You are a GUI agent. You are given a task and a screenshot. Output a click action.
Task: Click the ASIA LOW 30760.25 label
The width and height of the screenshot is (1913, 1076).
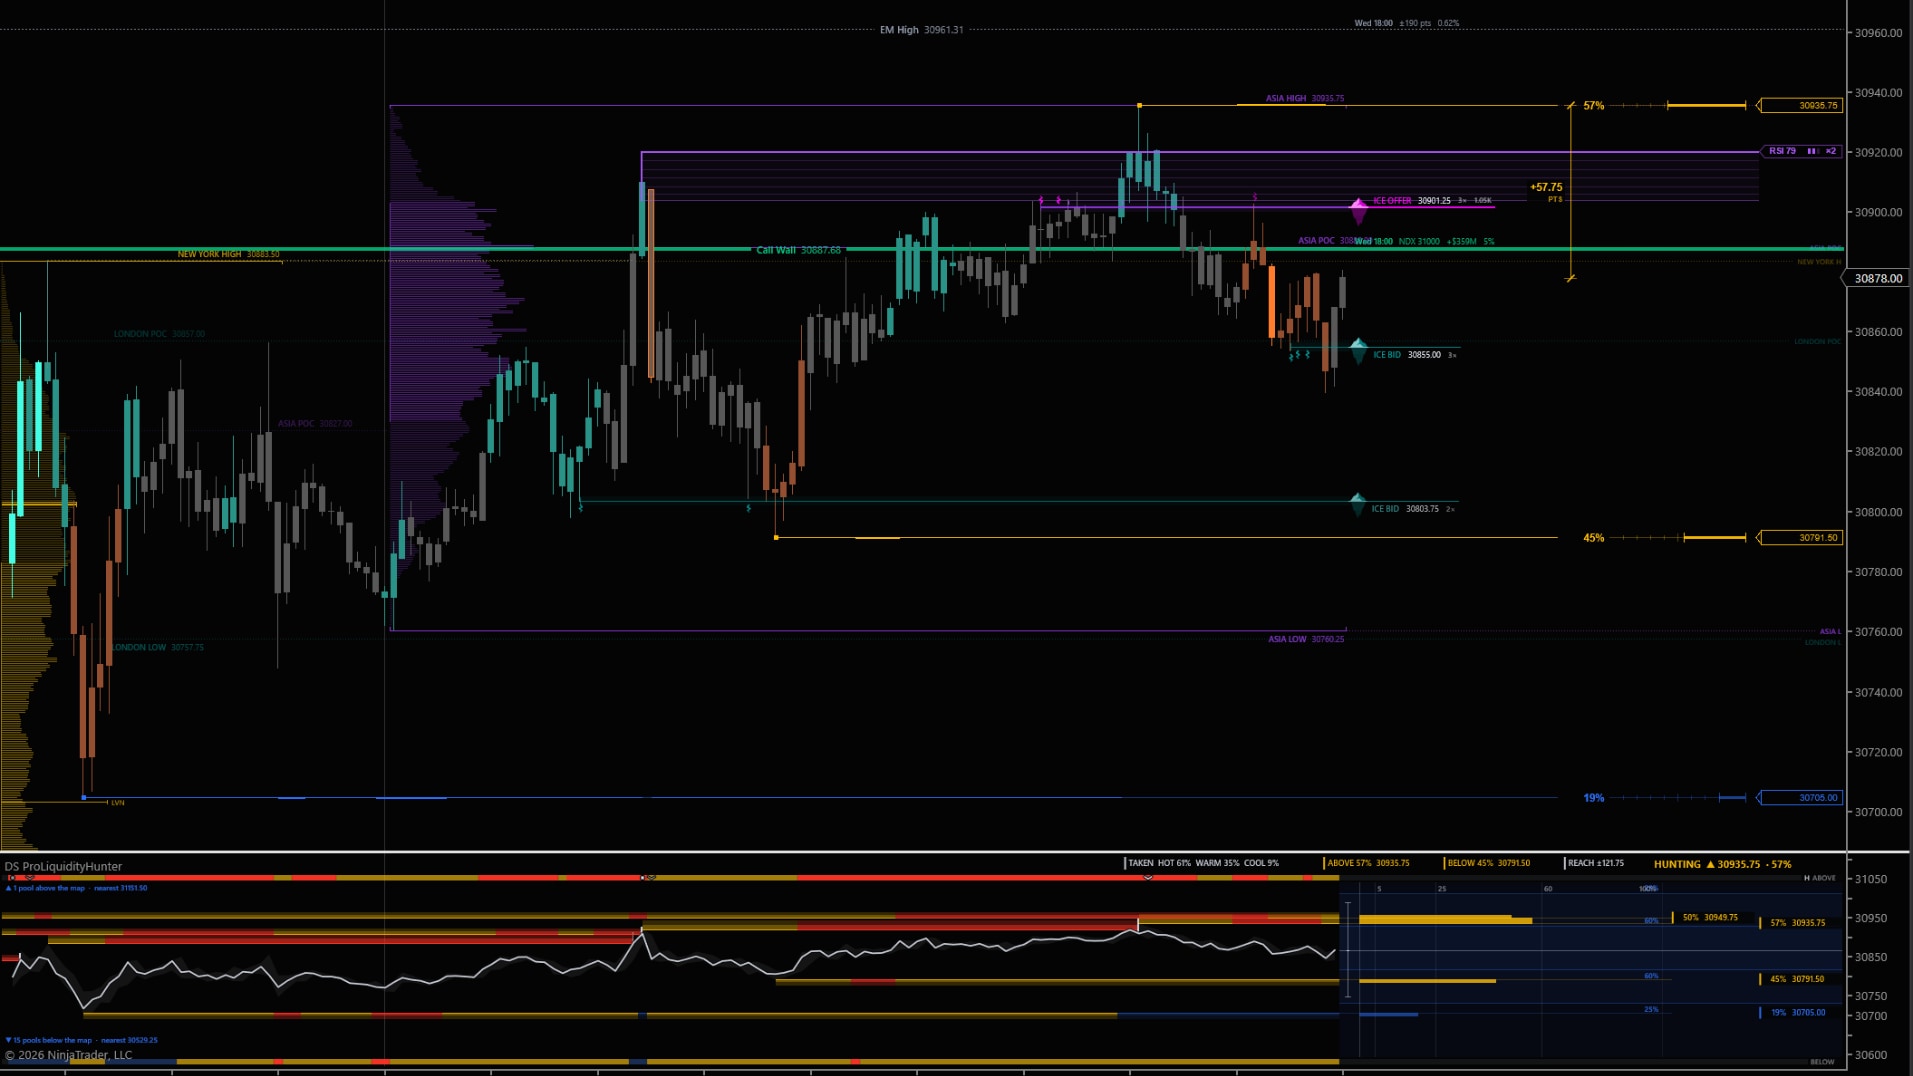(x=1306, y=639)
